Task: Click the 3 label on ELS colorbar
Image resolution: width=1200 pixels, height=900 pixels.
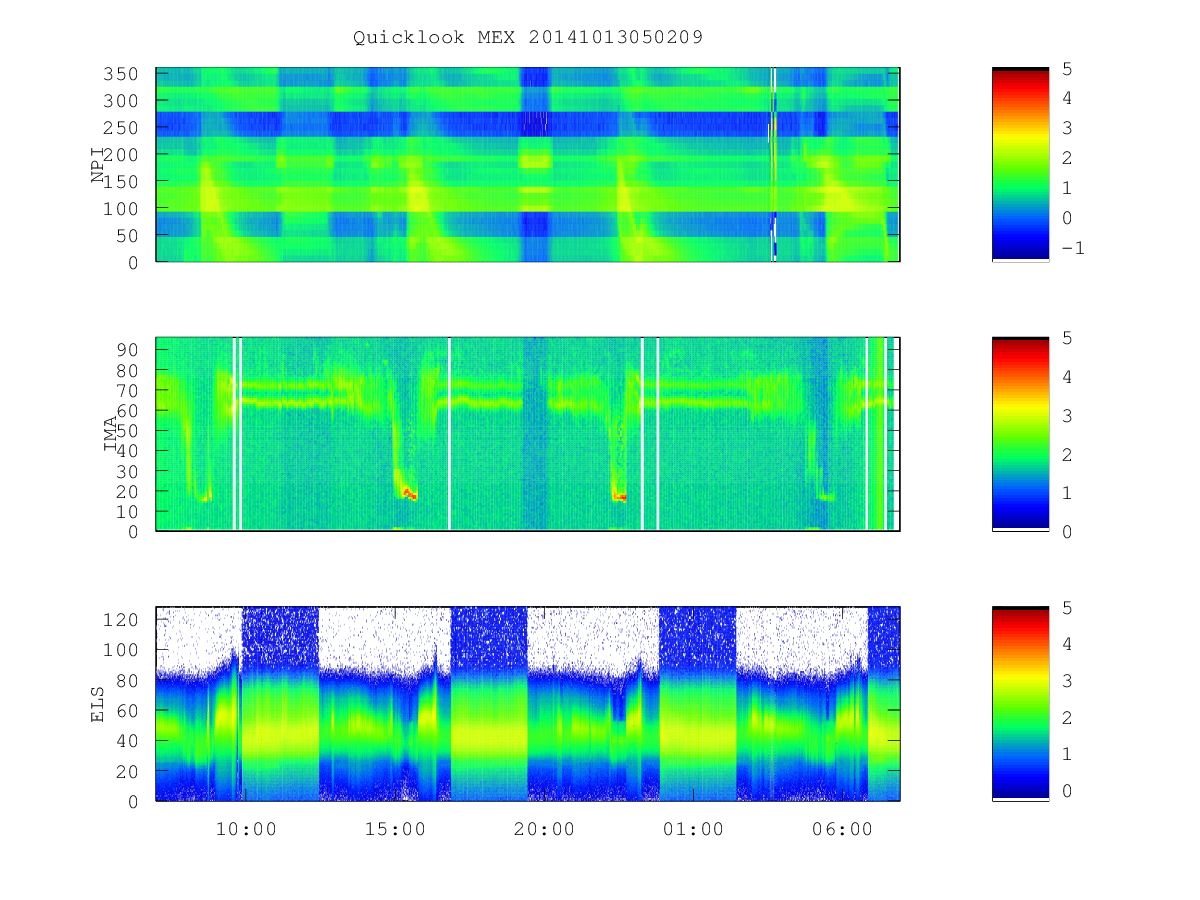Action: pos(1066,681)
